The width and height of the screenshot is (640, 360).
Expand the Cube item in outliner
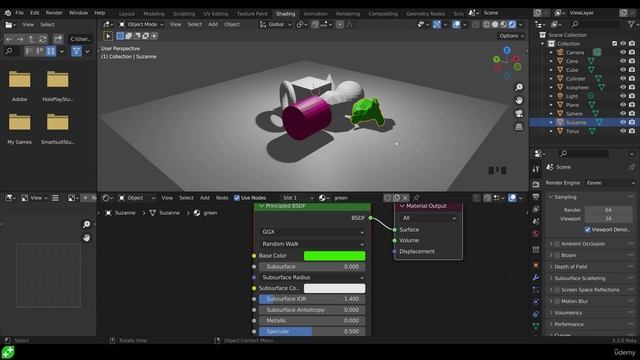point(551,70)
